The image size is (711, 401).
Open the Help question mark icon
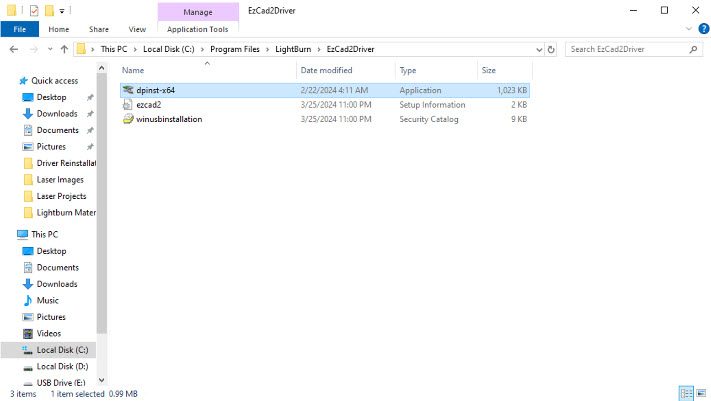click(703, 29)
